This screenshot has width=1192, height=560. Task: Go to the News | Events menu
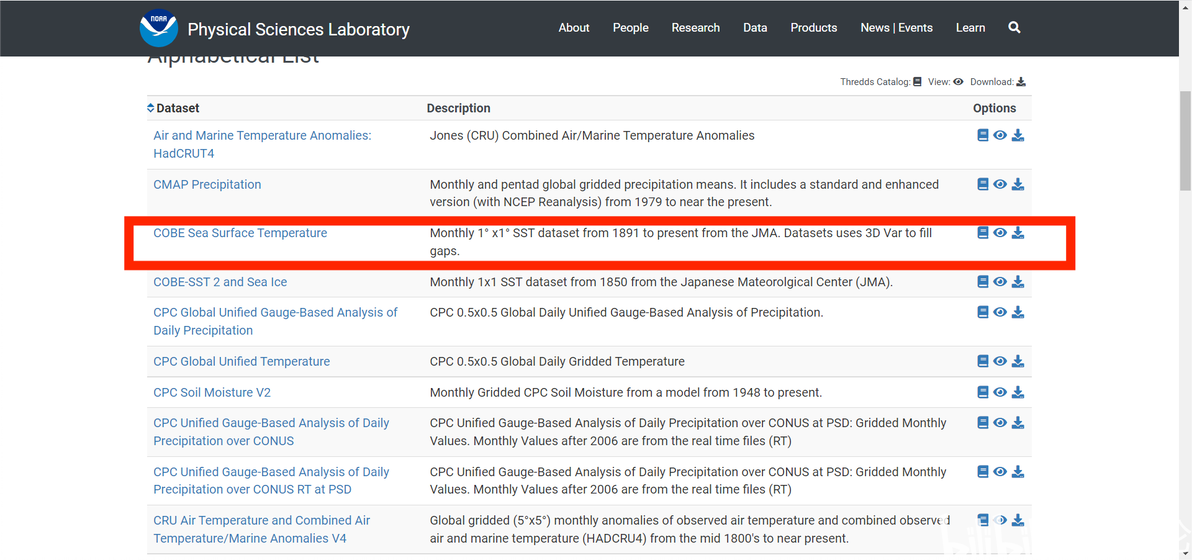(x=896, y=28)
